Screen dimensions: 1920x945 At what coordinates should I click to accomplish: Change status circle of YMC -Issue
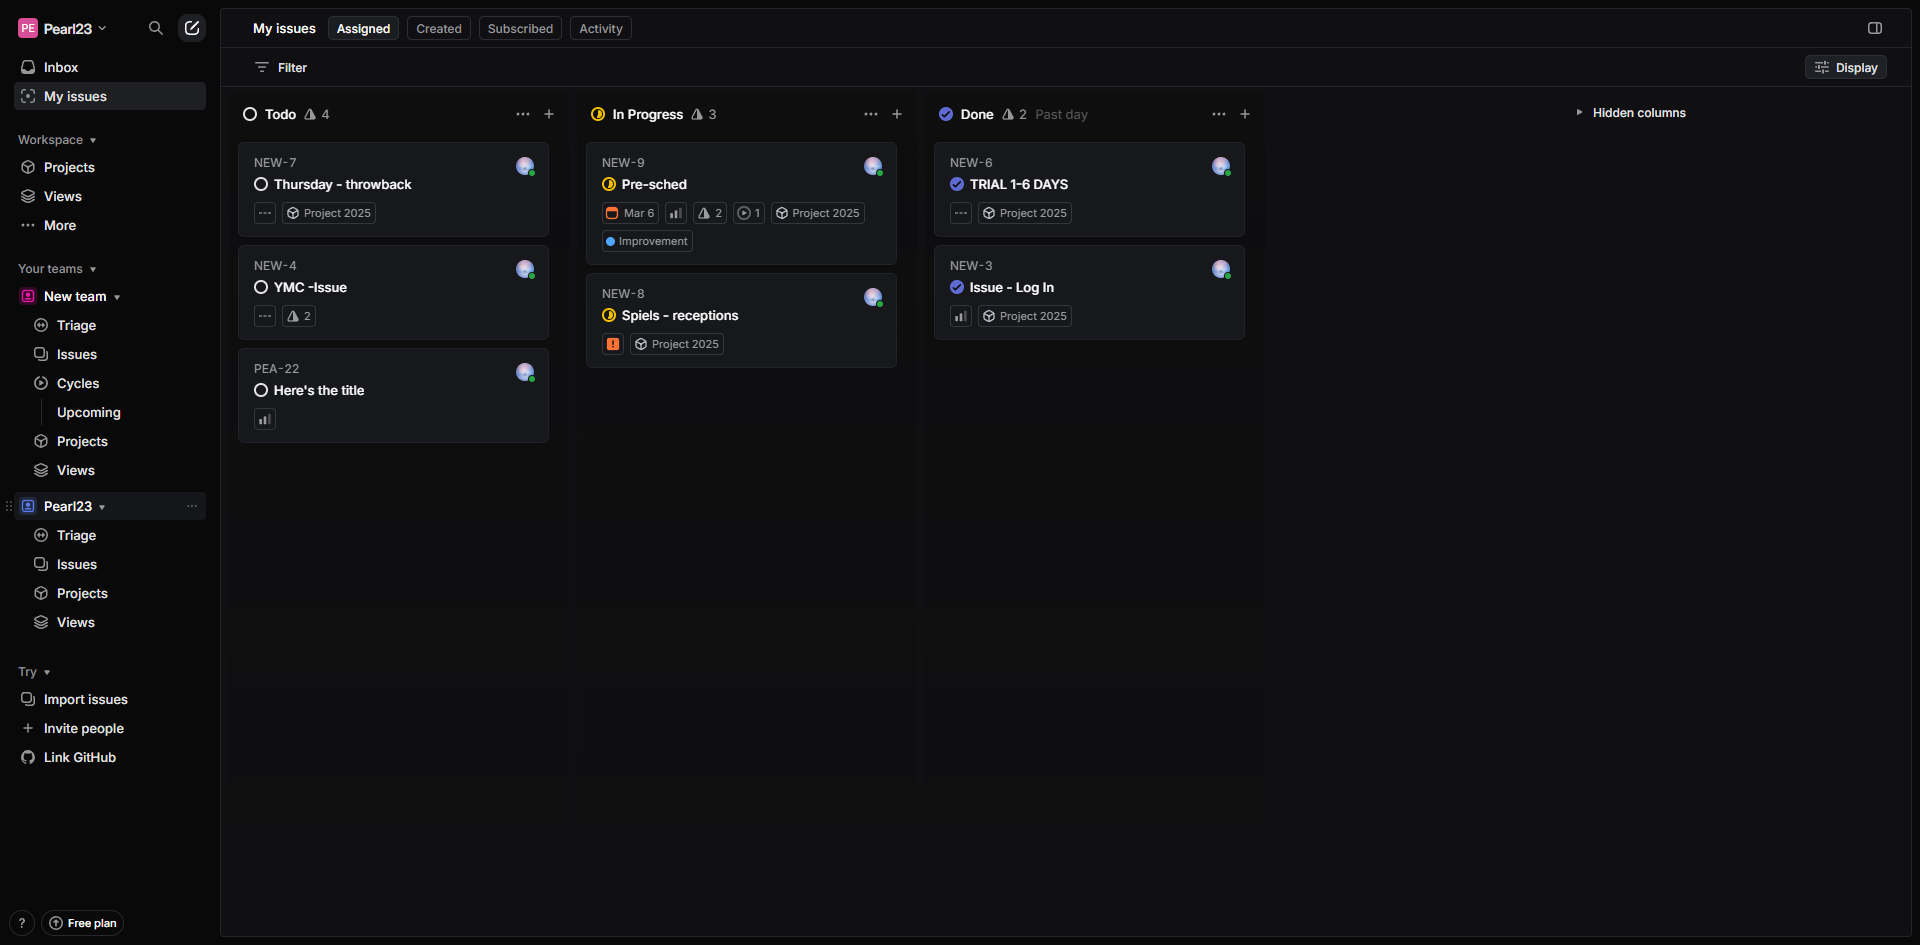pyautogui.click(x=261, y=287)
